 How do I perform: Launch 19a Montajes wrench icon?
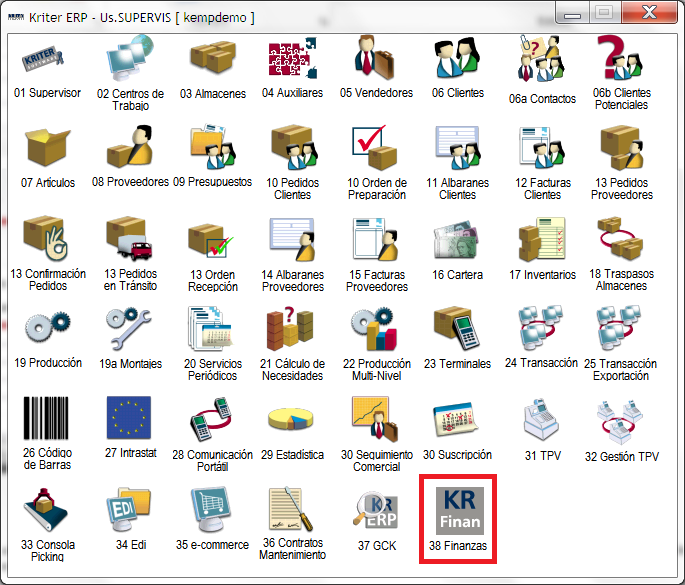[129, 329]
